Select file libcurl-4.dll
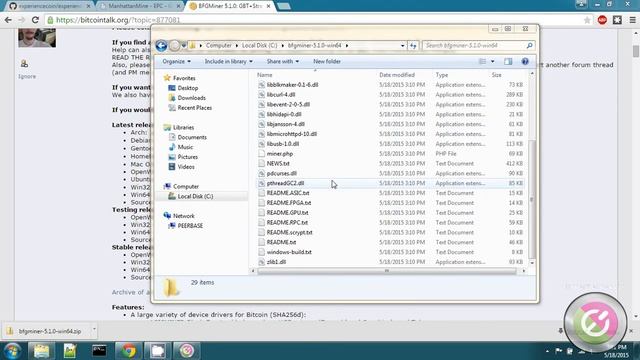Viewport: 640px width, 360px height. pyautogui.click(x=281, y=95)
